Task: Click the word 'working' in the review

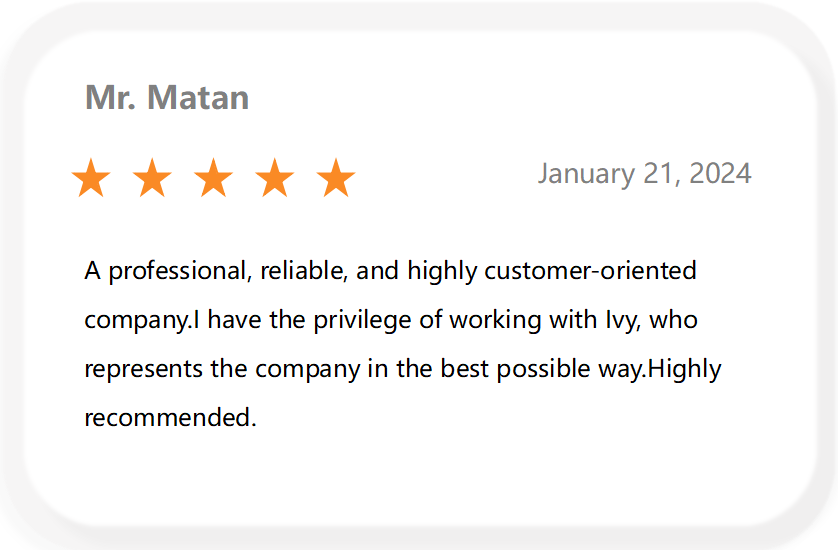Action: point(495,321)
